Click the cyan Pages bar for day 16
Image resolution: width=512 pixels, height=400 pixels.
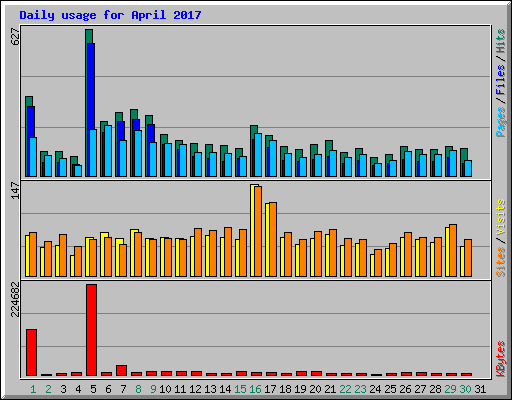[258, 155]
